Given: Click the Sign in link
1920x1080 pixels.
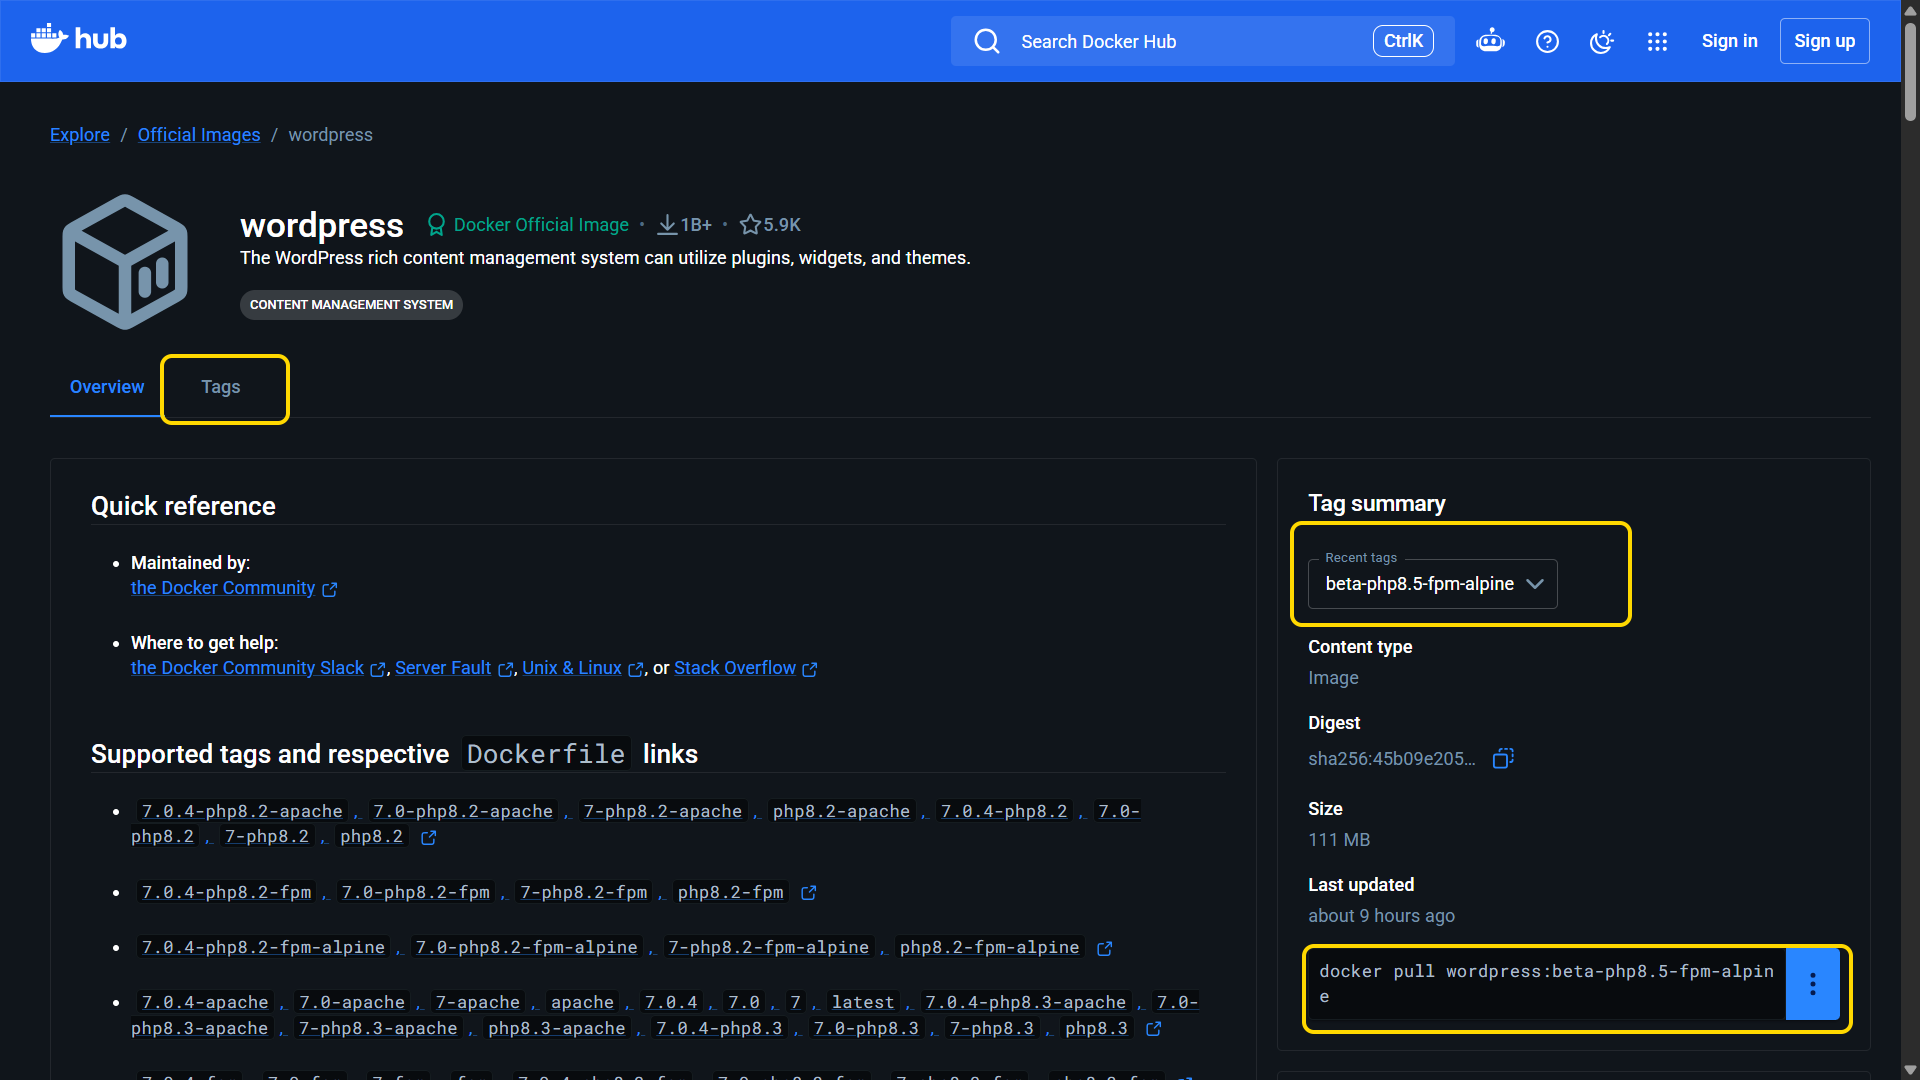Looking at the screenshot, I should click(x=1730, y=41).
